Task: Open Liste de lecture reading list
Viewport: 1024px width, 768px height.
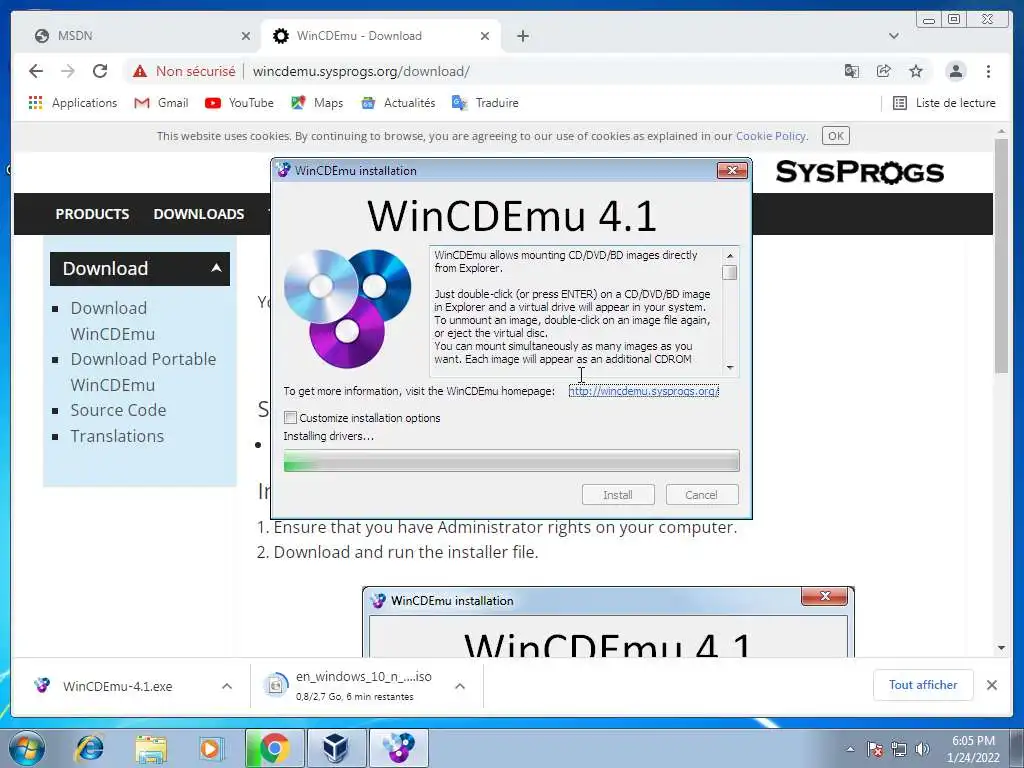Action: click(944, 103)
